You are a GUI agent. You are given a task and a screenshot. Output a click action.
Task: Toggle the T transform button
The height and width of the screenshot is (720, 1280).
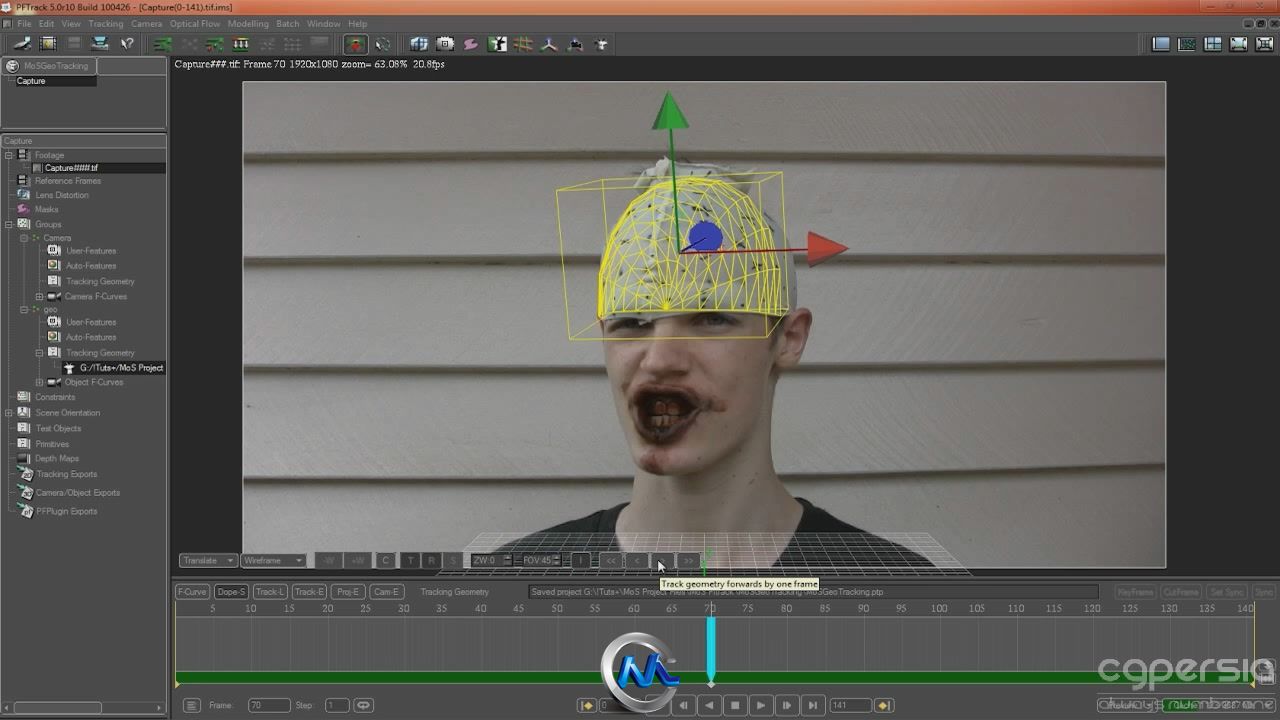point(410,561)
